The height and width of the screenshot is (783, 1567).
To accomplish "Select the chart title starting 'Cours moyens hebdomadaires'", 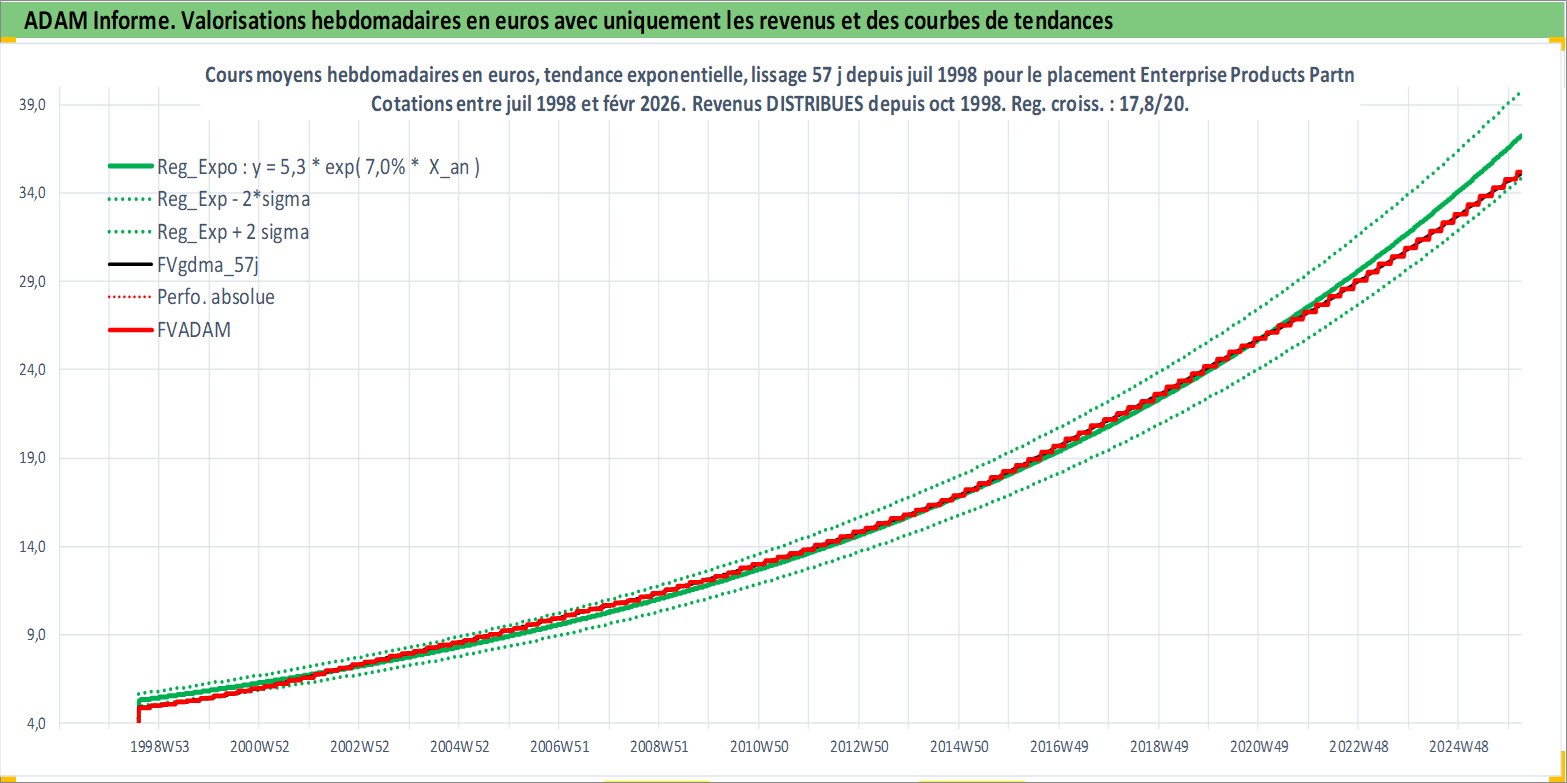I will point(780,76).
